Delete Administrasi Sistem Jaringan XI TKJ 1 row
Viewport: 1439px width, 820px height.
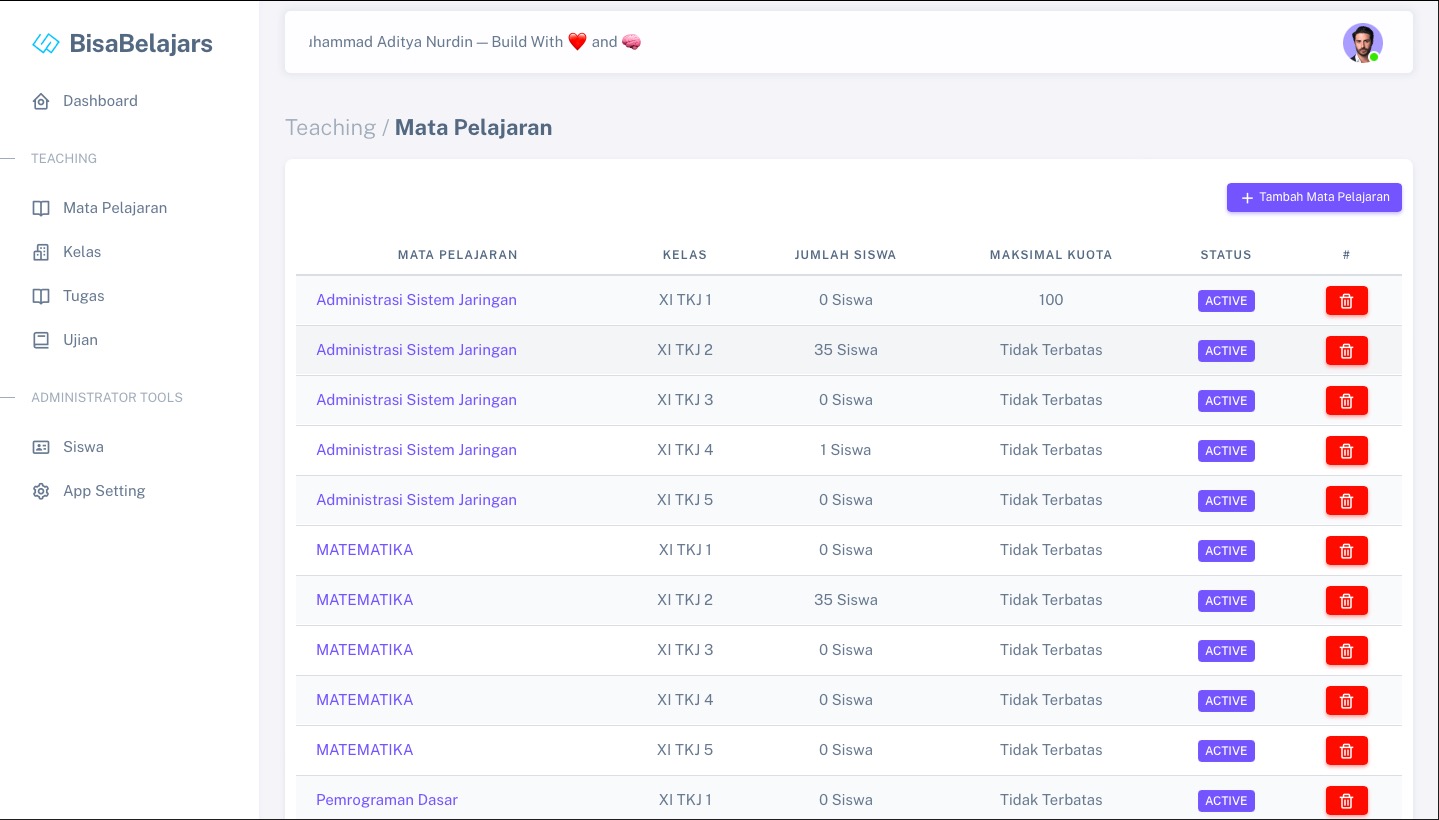1346,301
